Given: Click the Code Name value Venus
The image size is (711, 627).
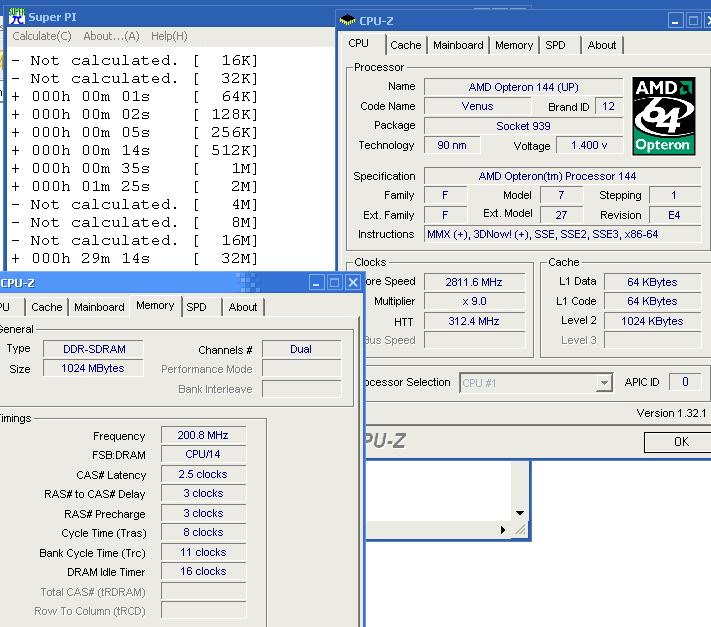Looking at the screenshot, I should 477,106.
